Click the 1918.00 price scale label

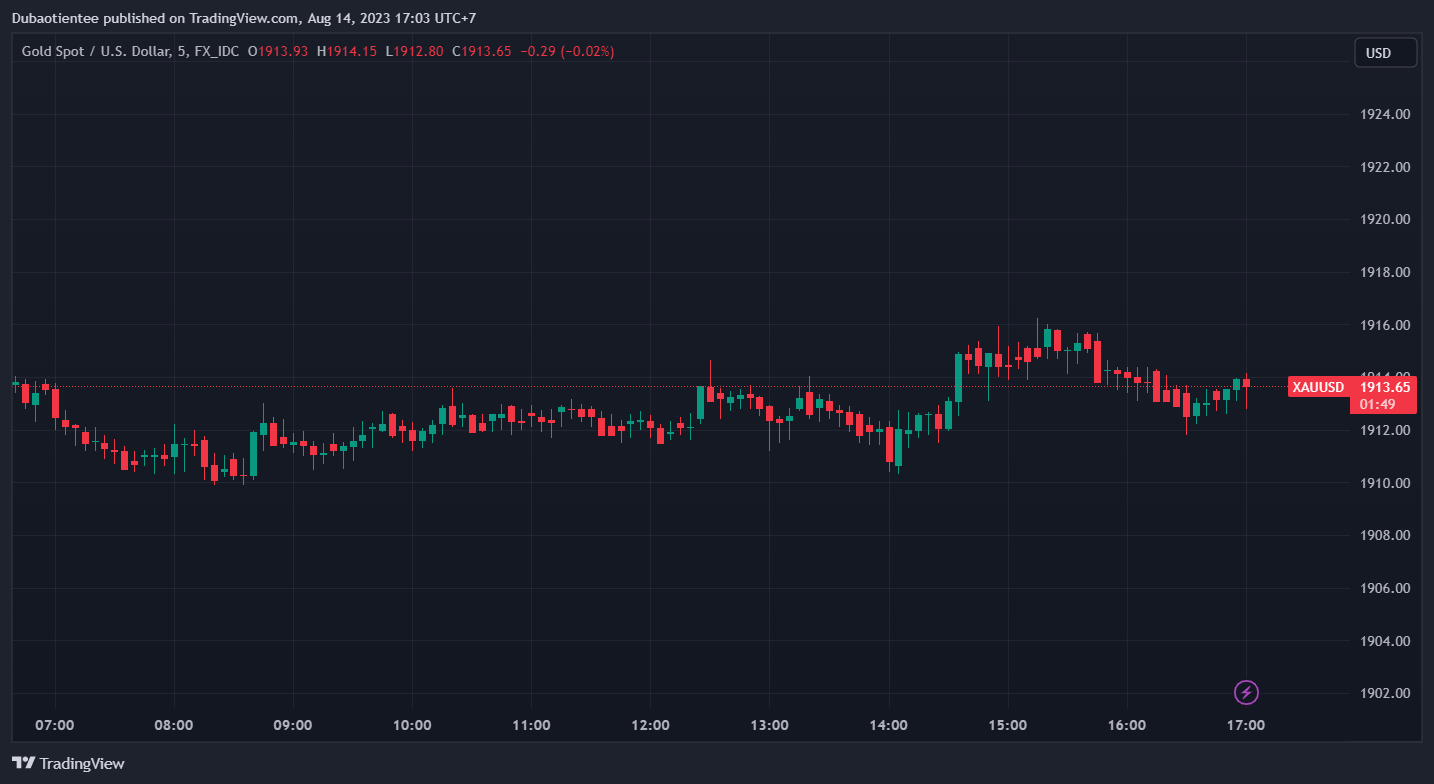click(1386, 272)
